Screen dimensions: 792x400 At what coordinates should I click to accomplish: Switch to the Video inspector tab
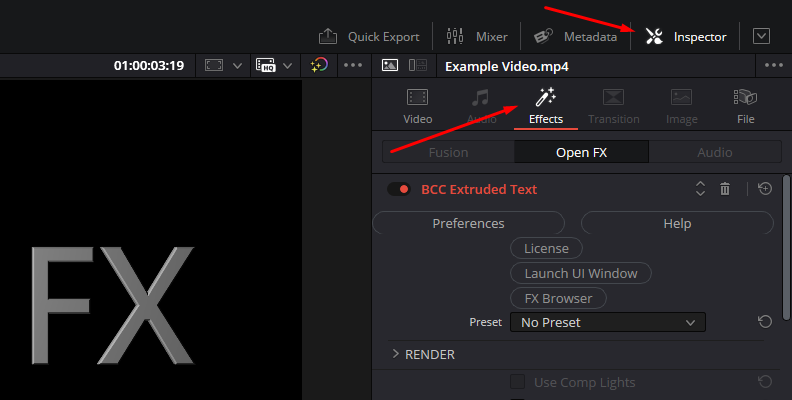[x=417, y=106]
